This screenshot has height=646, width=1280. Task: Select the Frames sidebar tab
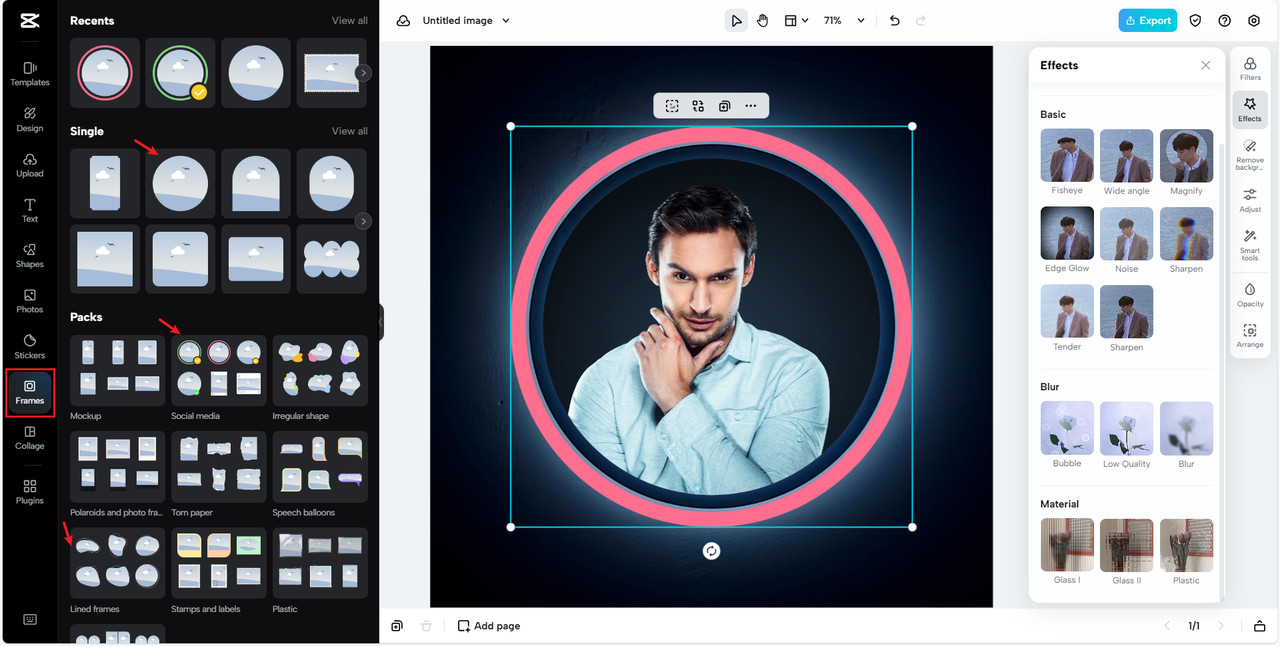tap(30, 392)
